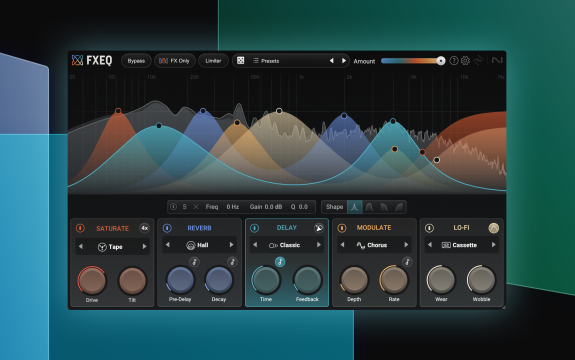Viewport: 575px width, 360px height.
Task: Click the Freq value field showing 0 Hz
Action: [x=232, y=207]
